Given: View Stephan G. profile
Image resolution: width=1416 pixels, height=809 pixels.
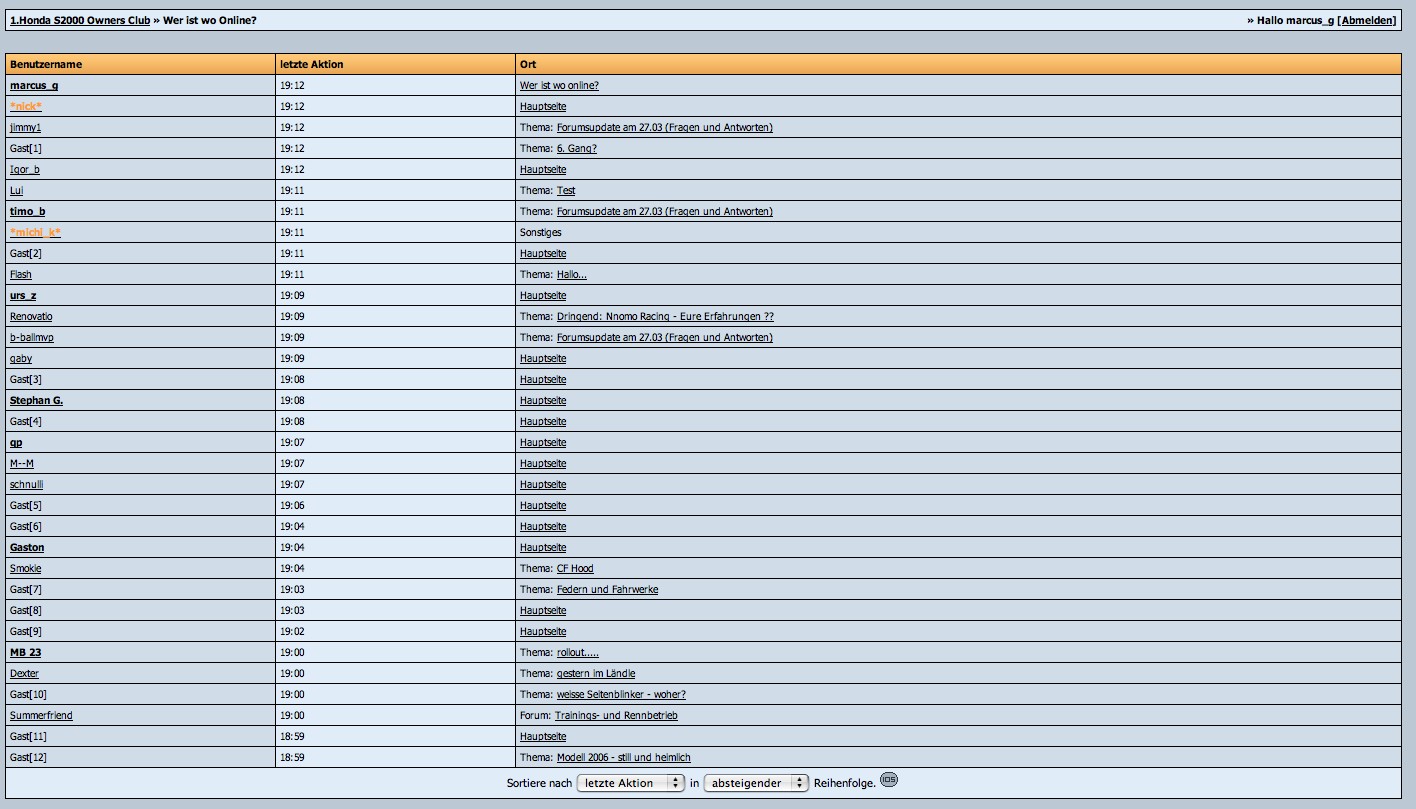Looking at the screenshot, I should 36,401.
